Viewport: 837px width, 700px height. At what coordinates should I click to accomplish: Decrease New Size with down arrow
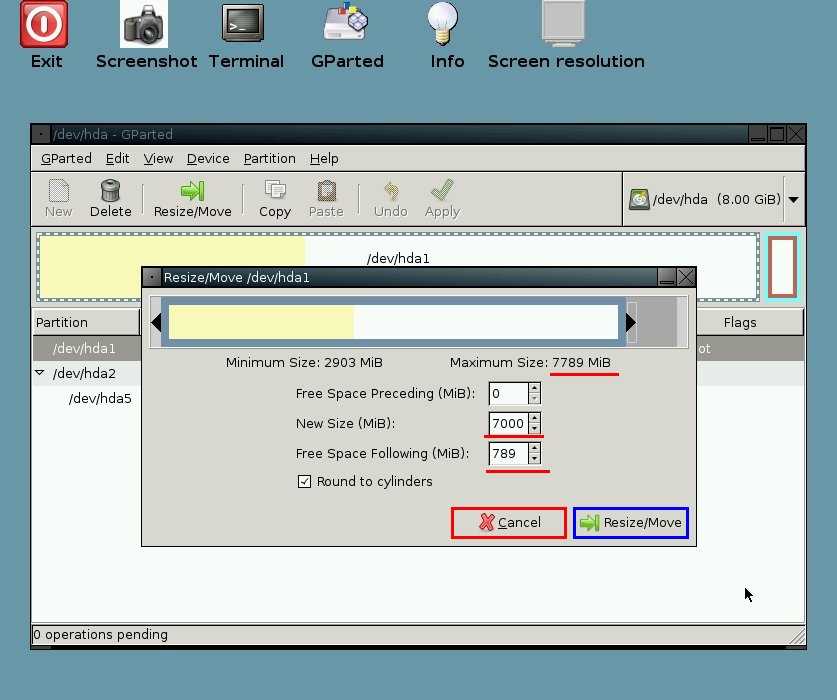tap(534, 429)
